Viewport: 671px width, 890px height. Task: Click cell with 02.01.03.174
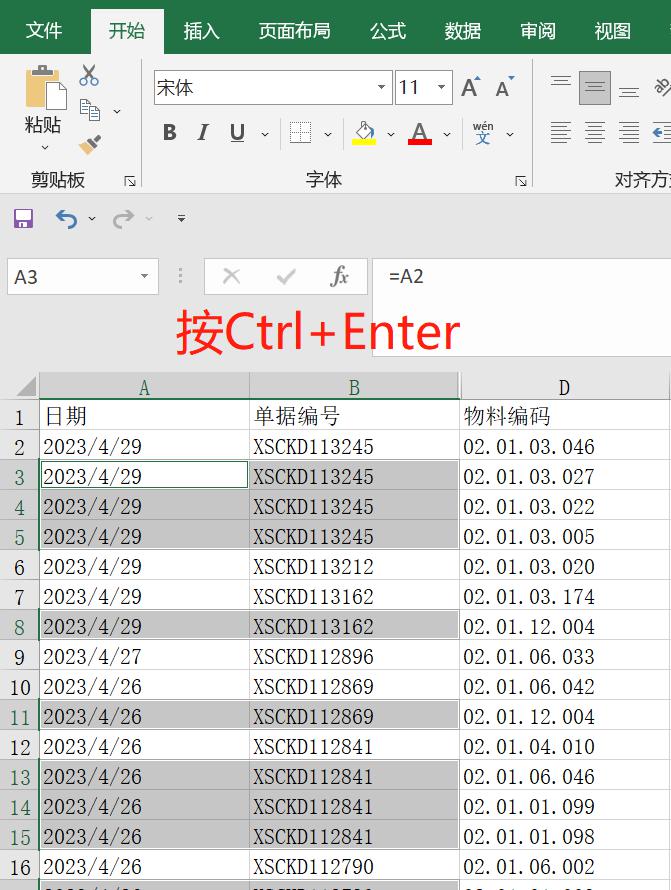point(564,597)
